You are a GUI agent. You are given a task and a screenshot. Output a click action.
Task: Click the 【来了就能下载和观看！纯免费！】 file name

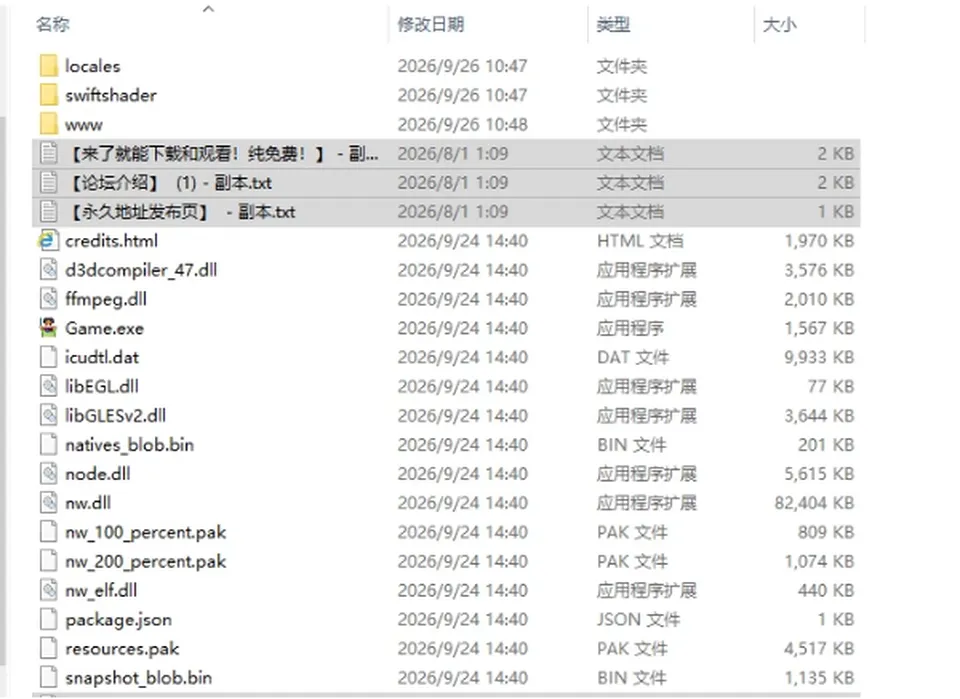click(222, 154)
